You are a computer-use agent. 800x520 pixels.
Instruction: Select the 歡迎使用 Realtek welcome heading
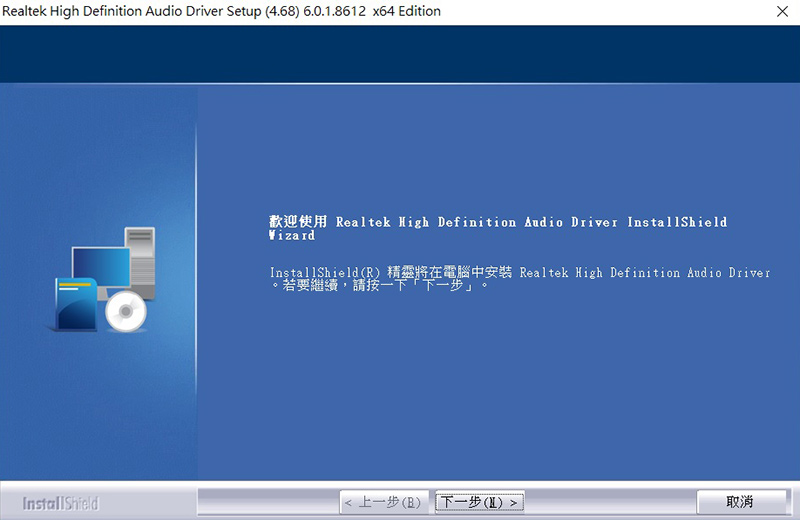[x=497, y=228]
